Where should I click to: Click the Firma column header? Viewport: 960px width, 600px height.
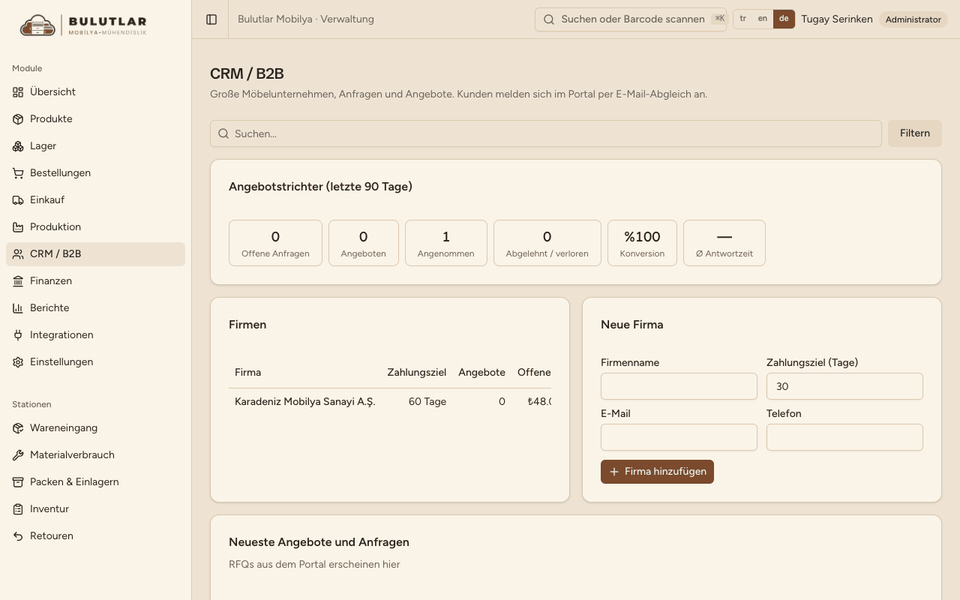coord(247,372)
